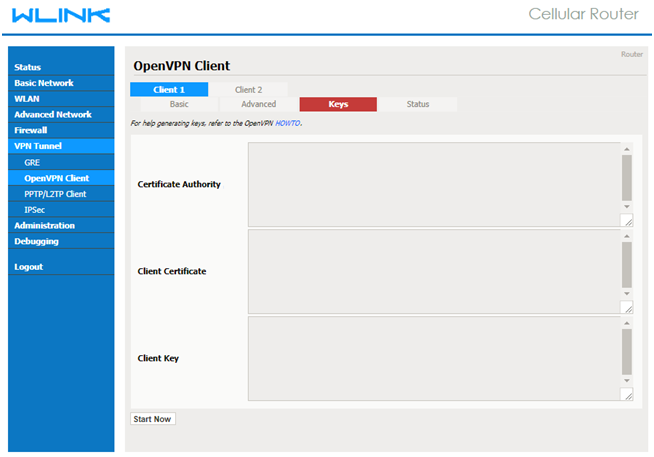Click the Certificate Authority label

click(179, 184)
